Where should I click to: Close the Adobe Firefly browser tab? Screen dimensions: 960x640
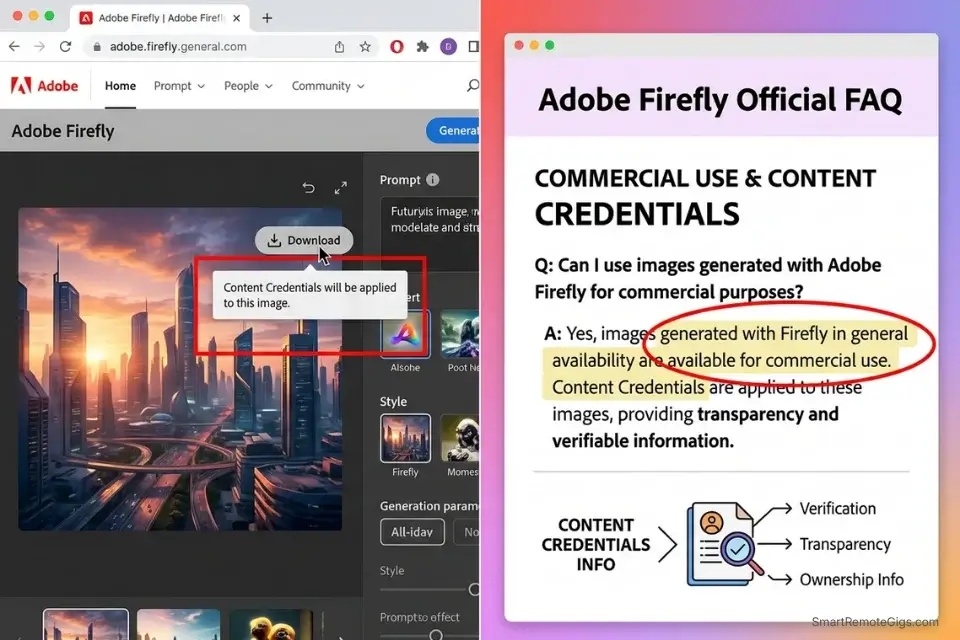tap(236, 18)
